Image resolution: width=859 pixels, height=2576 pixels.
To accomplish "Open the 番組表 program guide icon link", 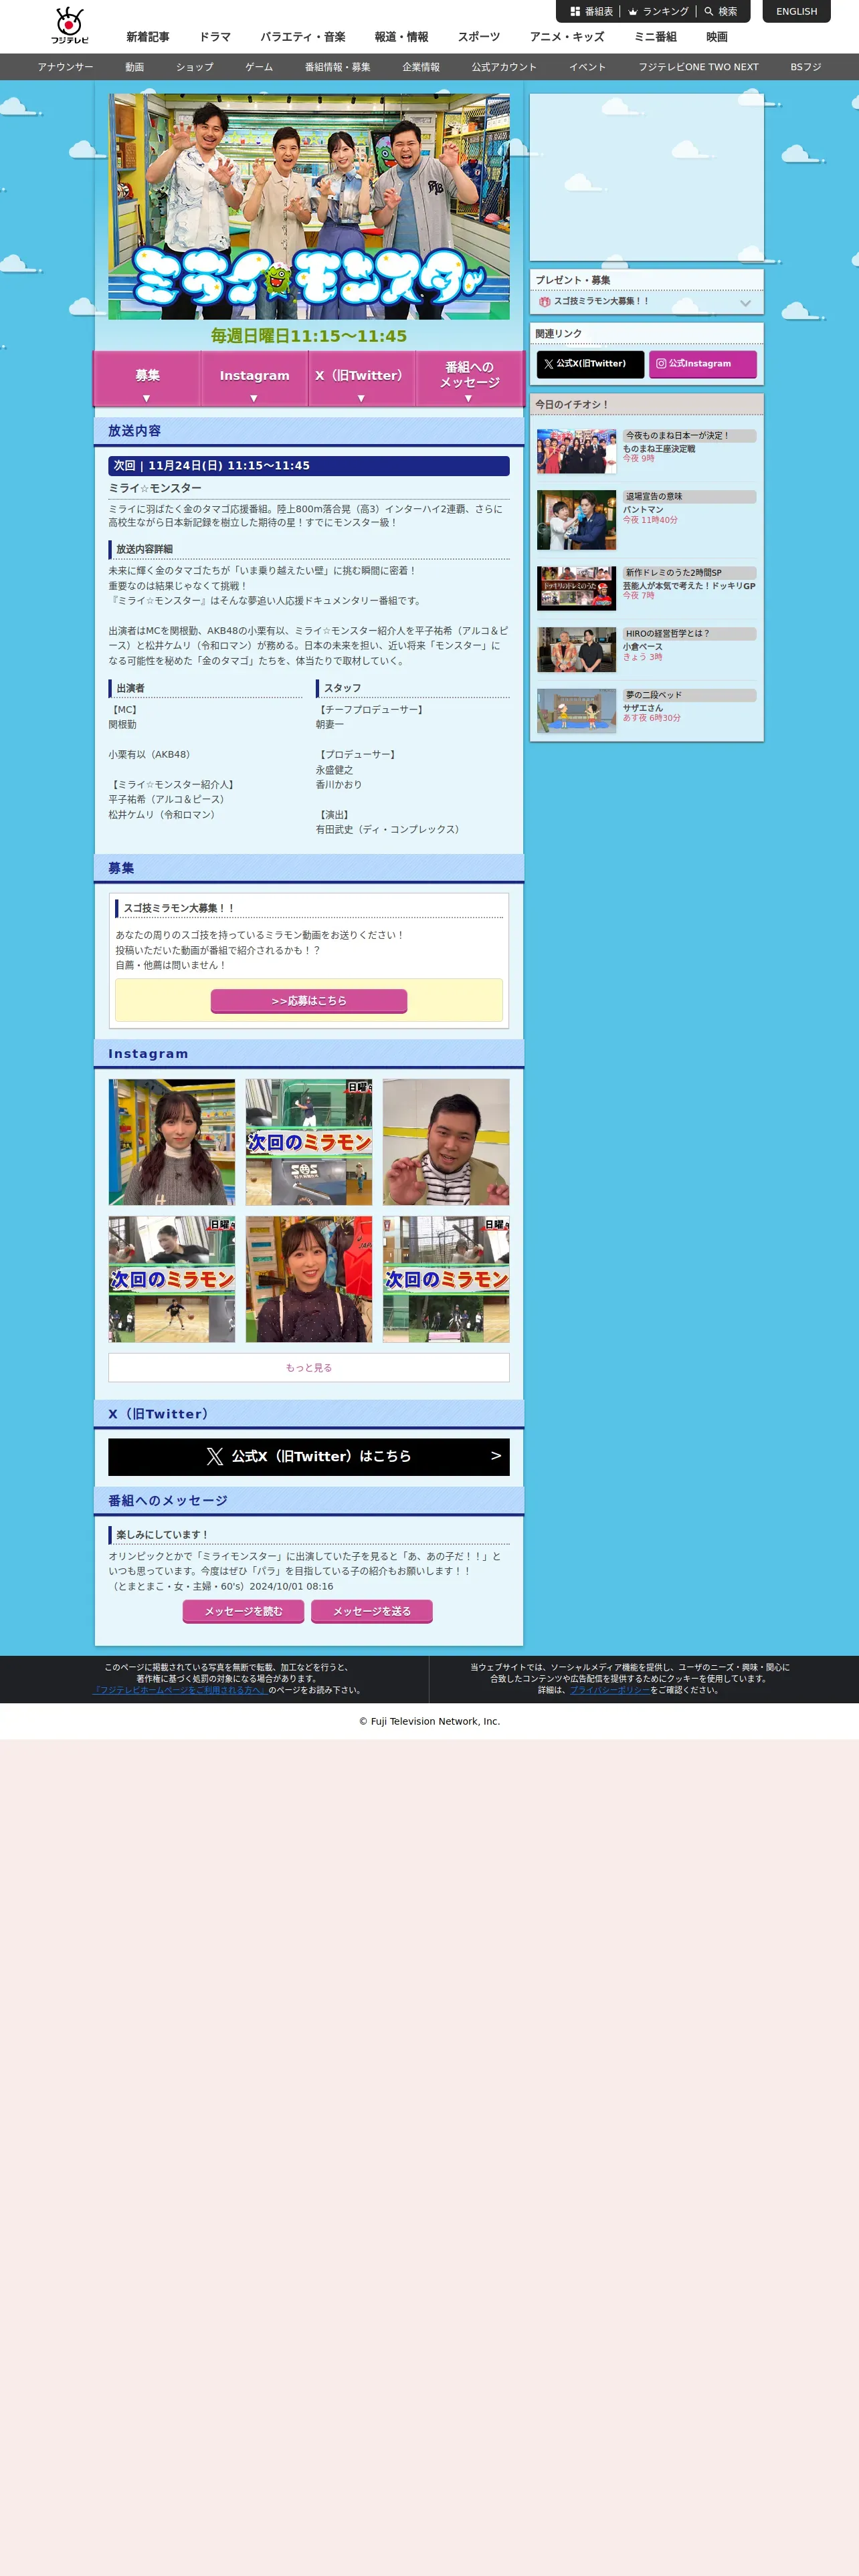I will (x=592, y=12).
